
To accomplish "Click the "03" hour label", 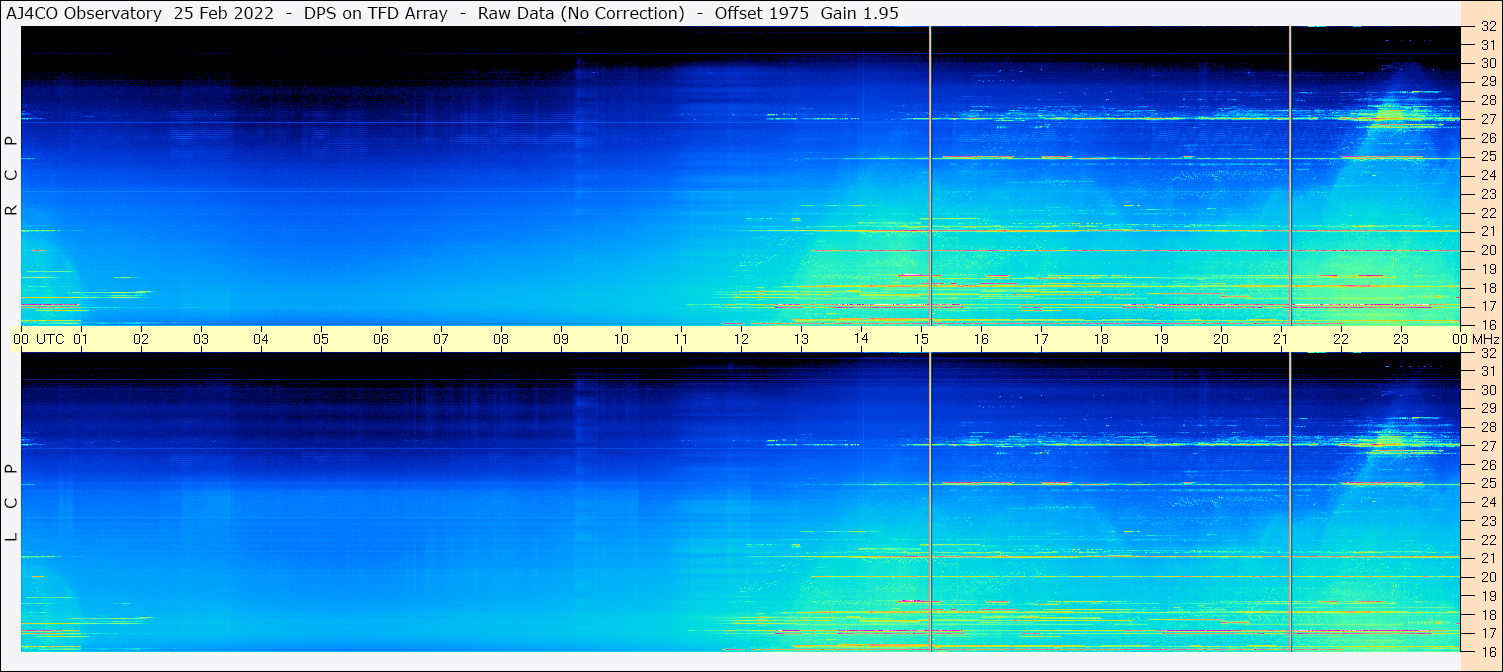I will 201,339.
